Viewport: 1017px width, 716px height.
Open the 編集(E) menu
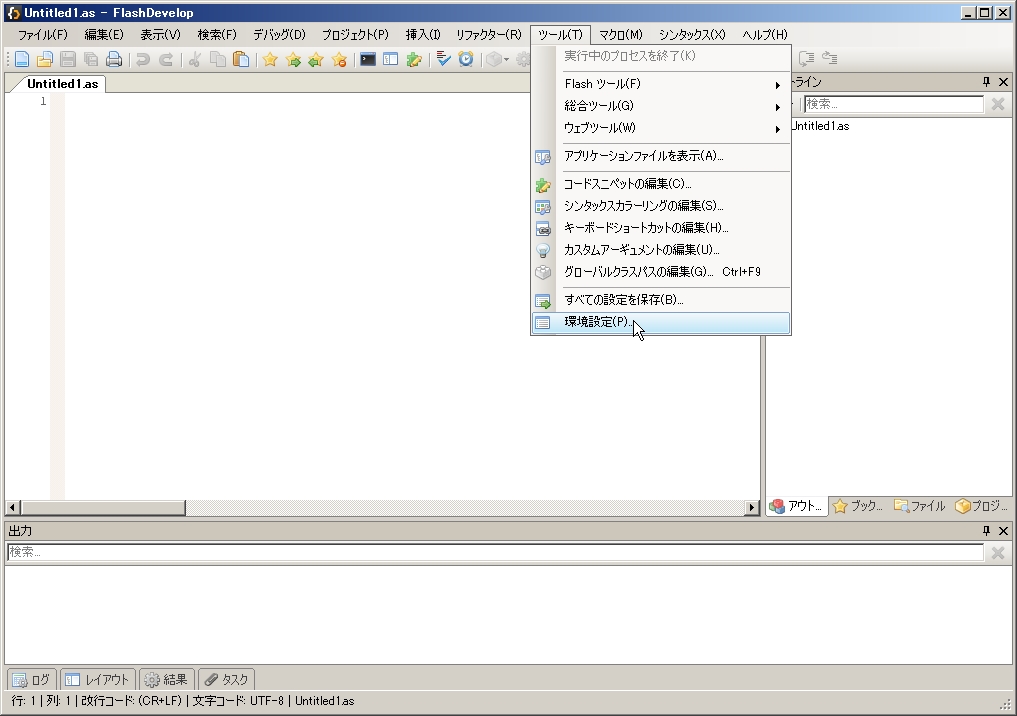click(x=104, y=34)
